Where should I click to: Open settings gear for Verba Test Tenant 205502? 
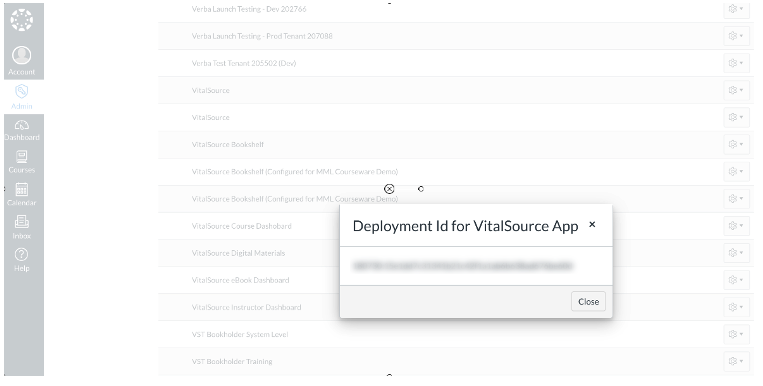(736, 63)
